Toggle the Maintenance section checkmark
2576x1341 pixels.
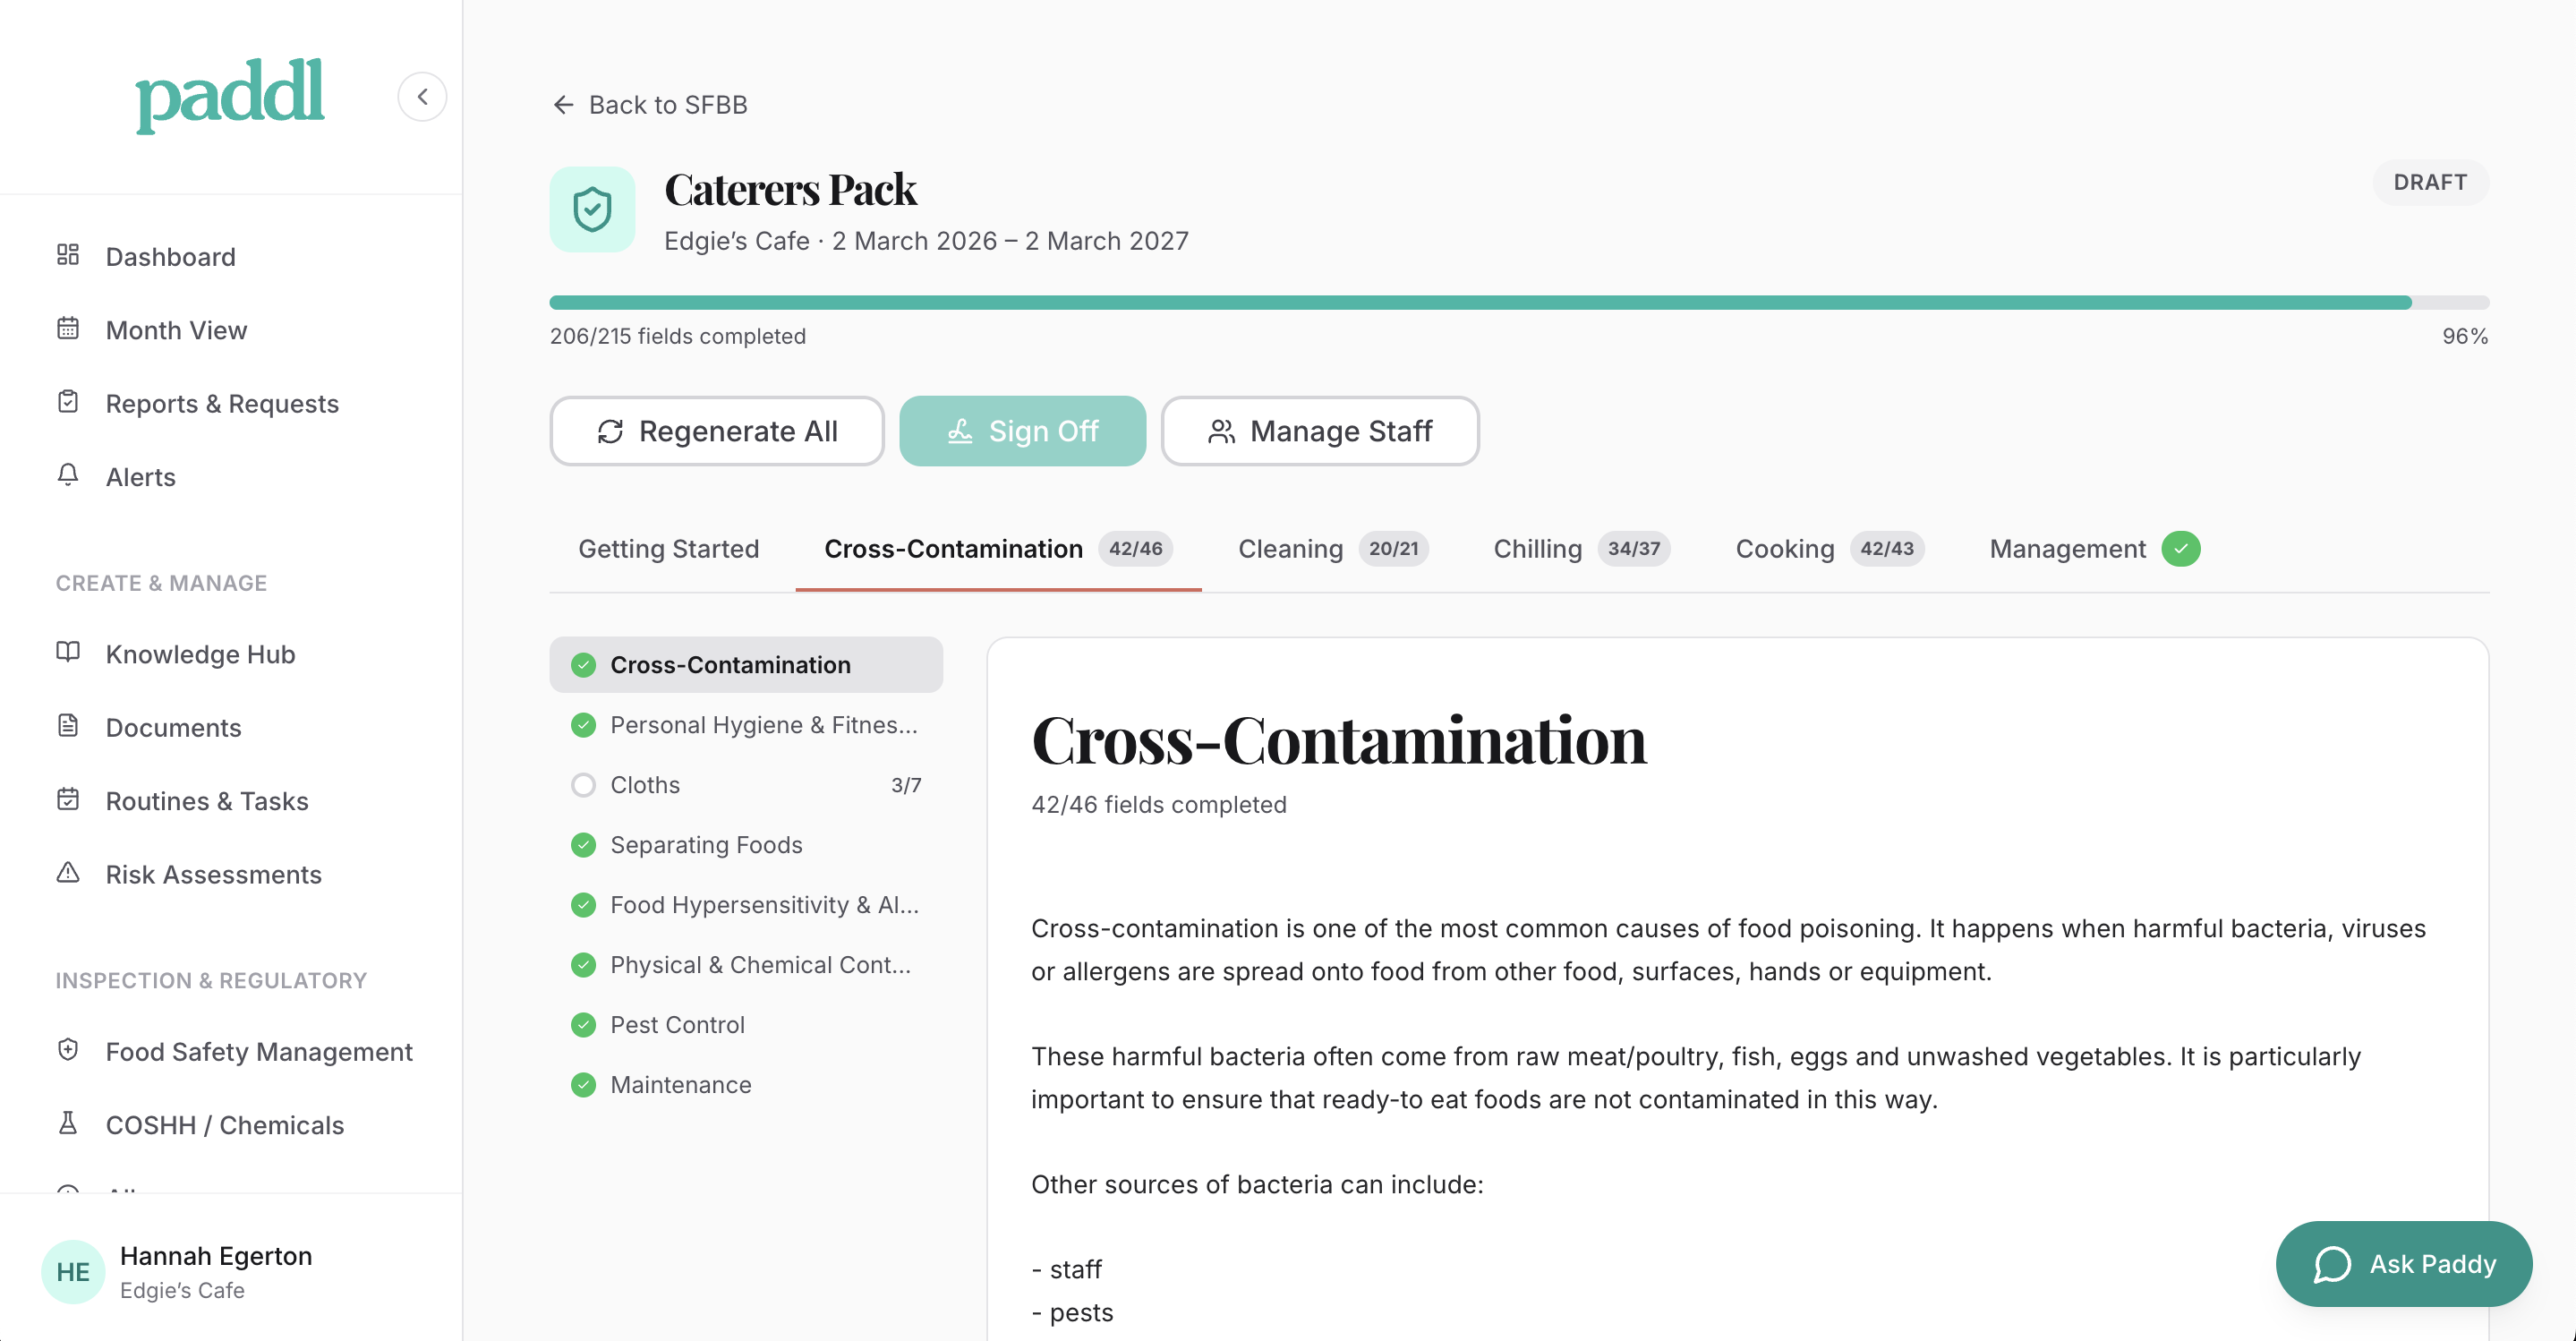tap(583, 1084)
